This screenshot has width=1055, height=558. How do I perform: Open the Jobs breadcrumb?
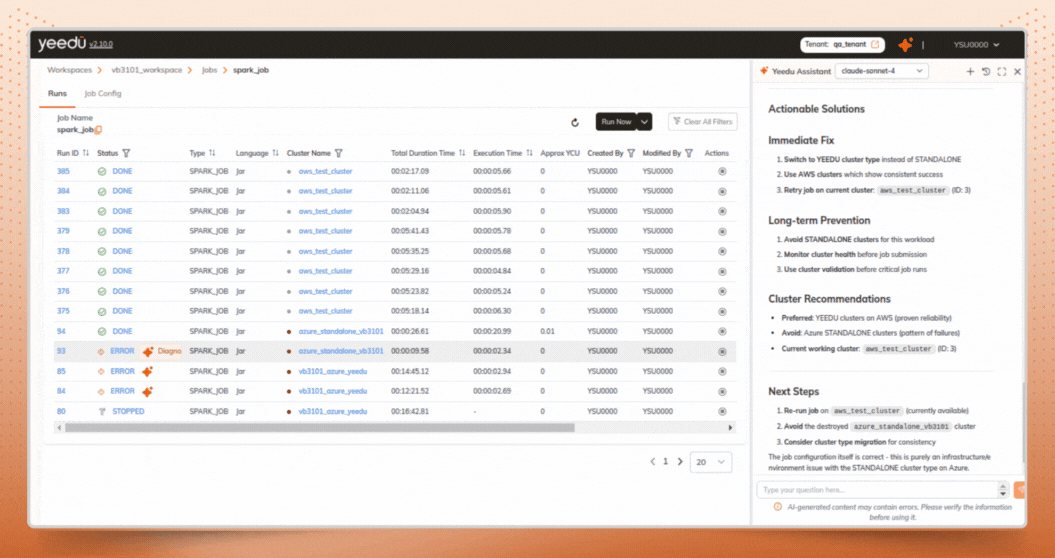[x=209, y=70]
